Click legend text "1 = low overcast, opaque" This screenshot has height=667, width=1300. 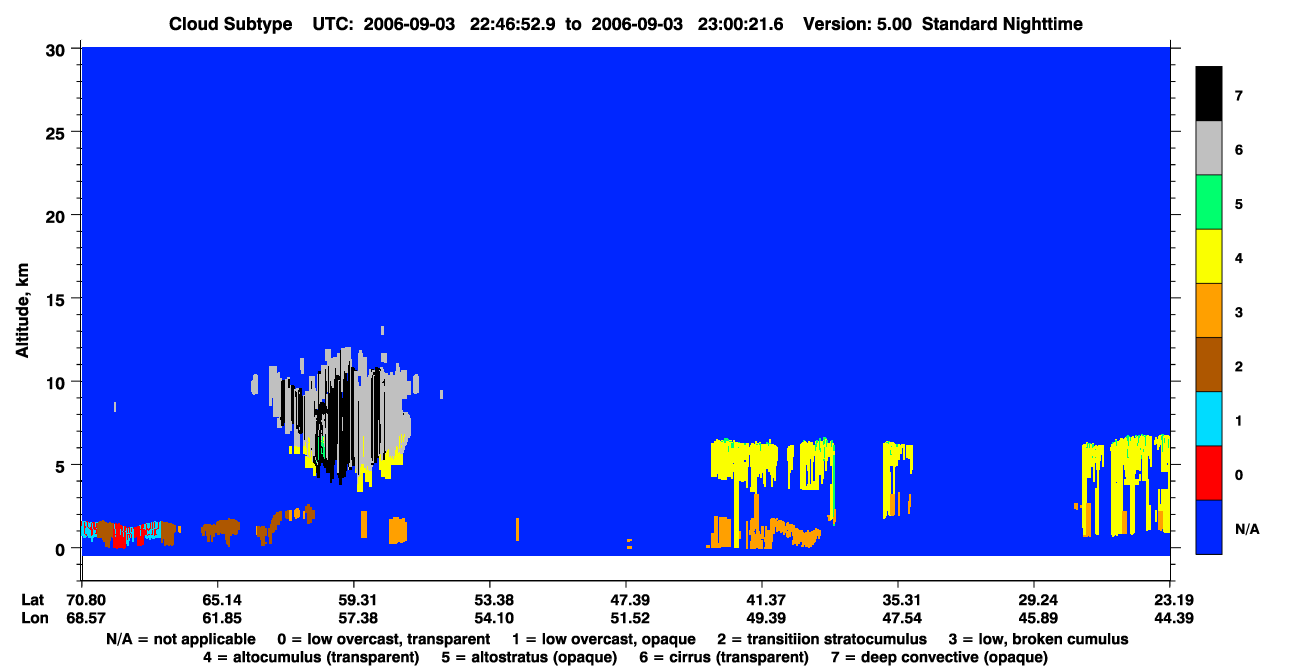606,639
